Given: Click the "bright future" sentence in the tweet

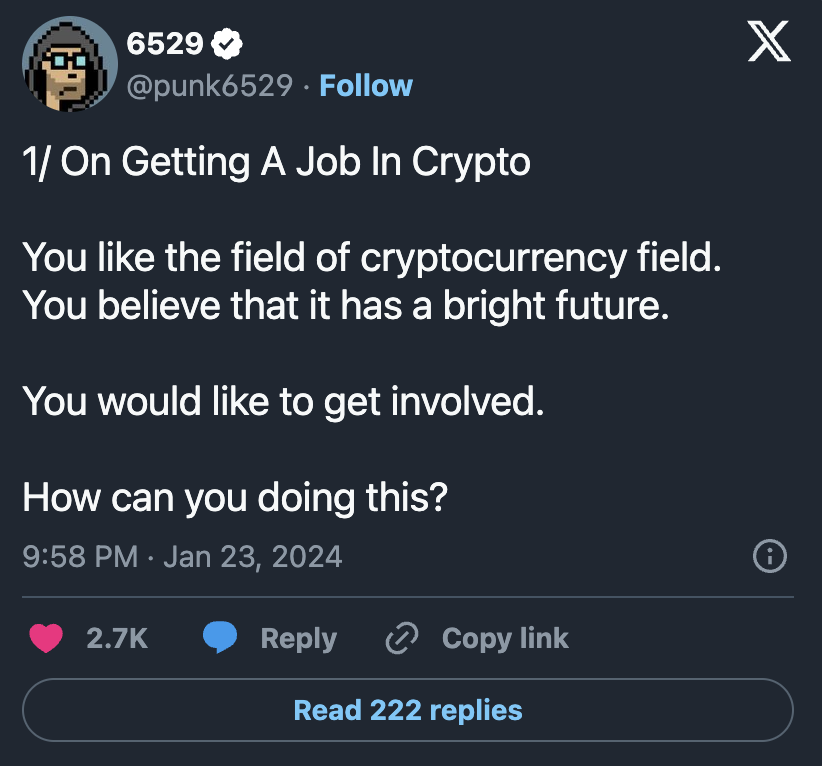Looking at the screenshot, I should [x=344, y=305].
